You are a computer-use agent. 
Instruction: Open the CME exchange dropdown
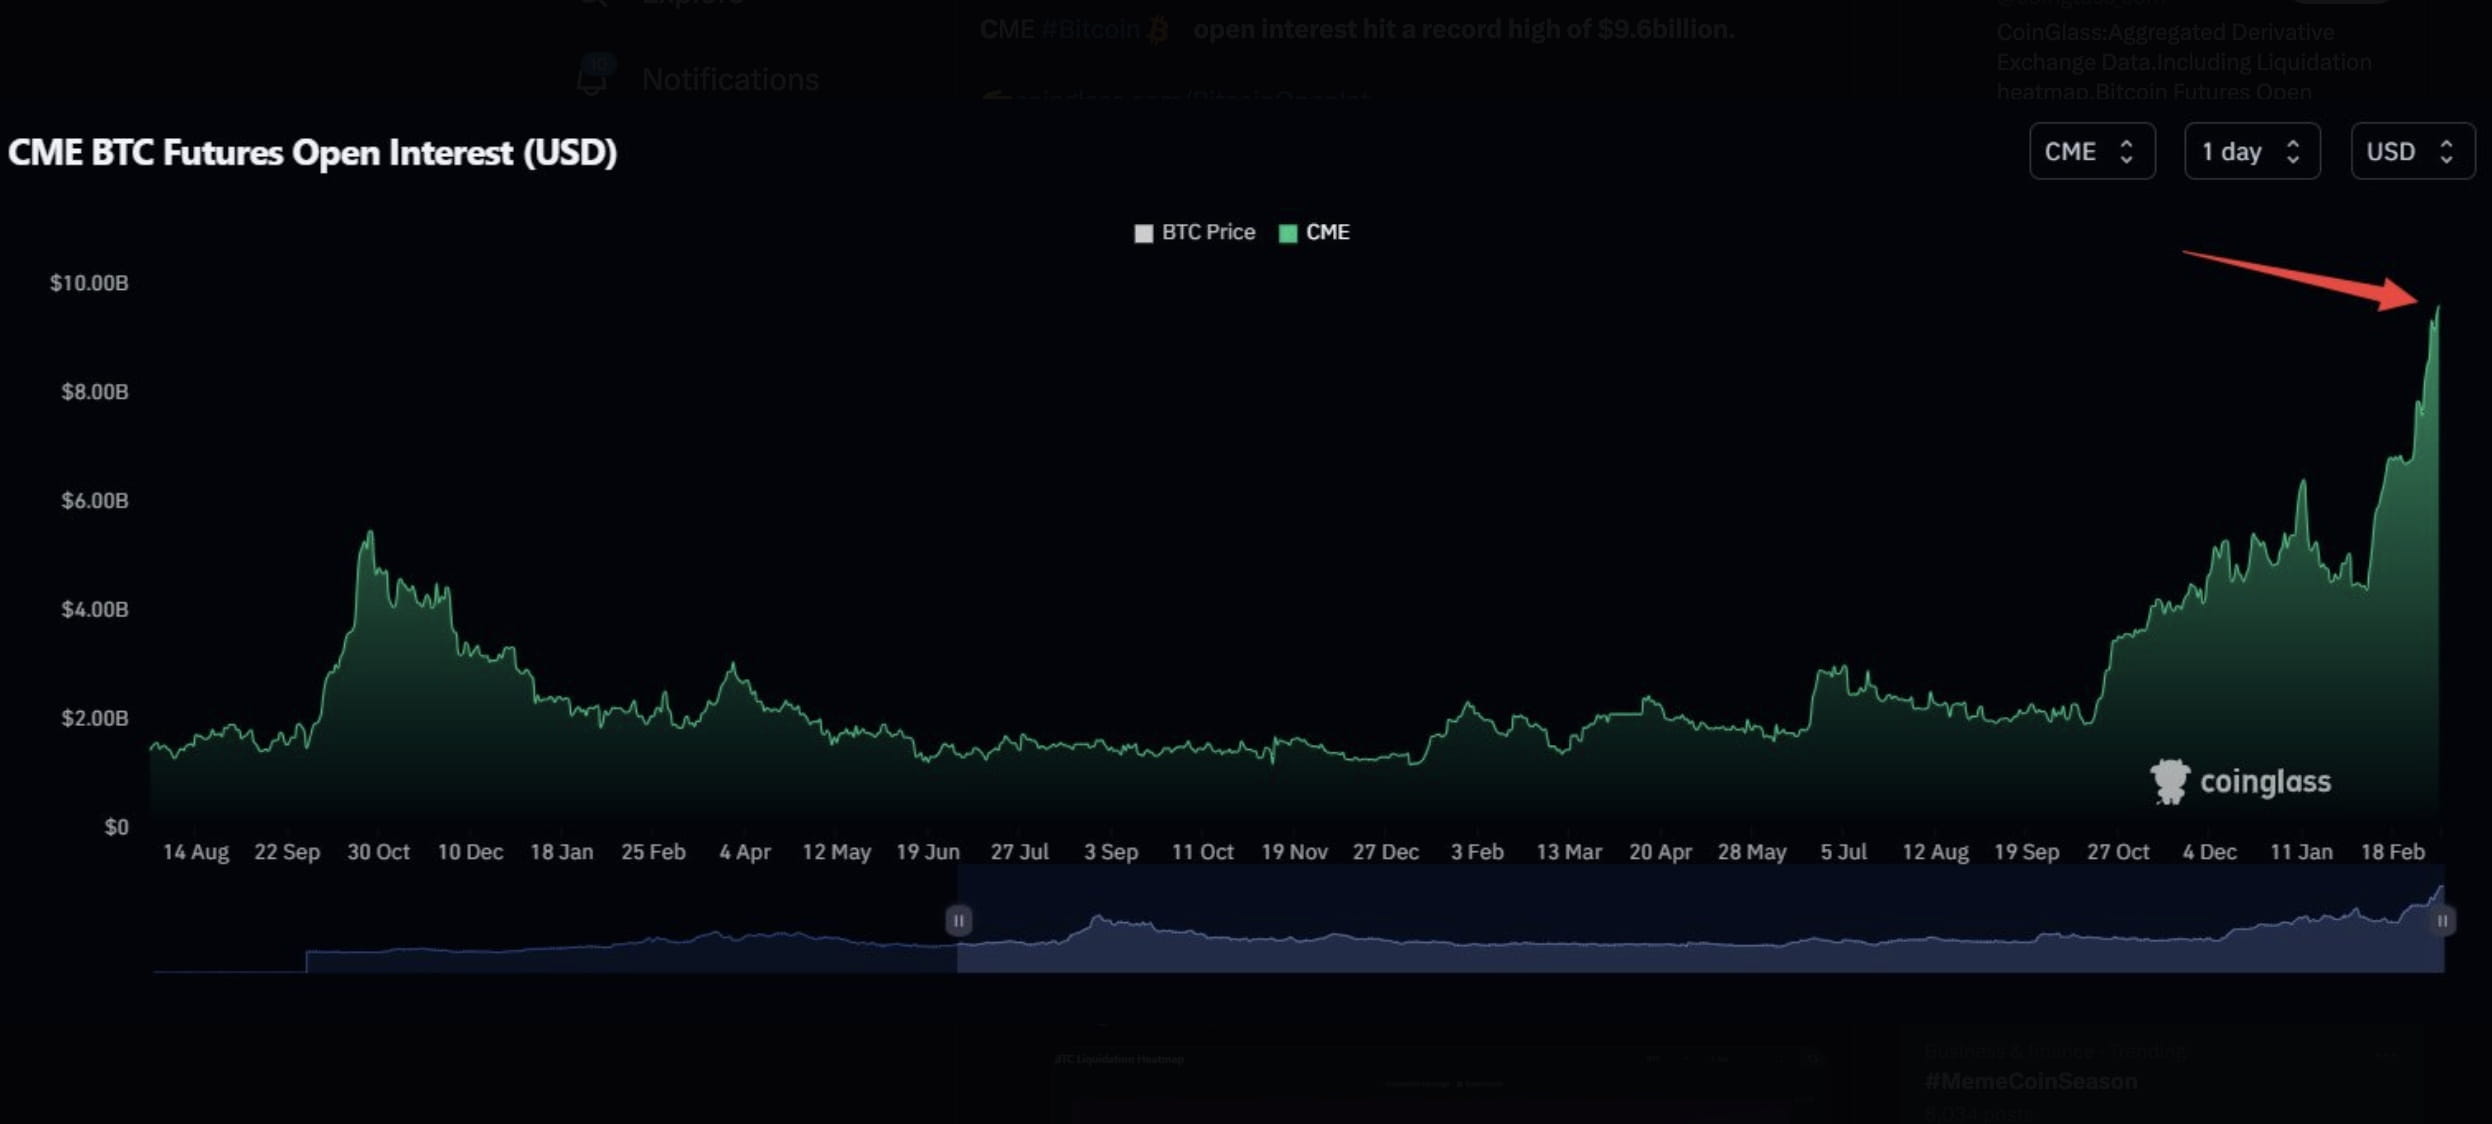[2092, 151]
